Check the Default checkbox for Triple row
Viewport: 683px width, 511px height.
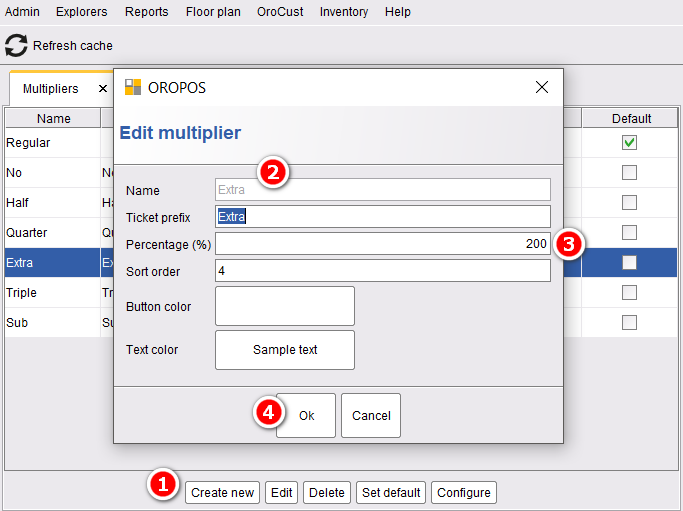(x=629, y=293)
